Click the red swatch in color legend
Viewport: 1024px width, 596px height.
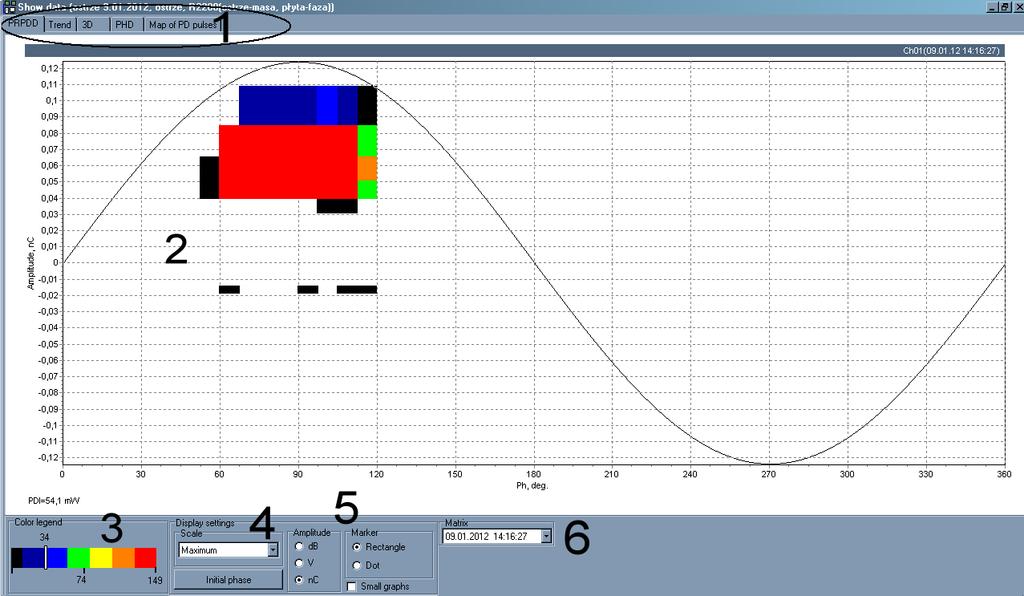click(x=146, y=558)
